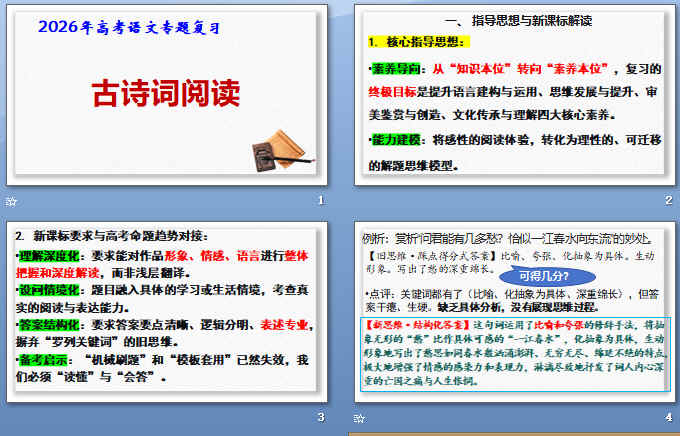Click the green '理解深度化' label on slide 3
This screenshot has width=680, height=436.
pos(47,255)
